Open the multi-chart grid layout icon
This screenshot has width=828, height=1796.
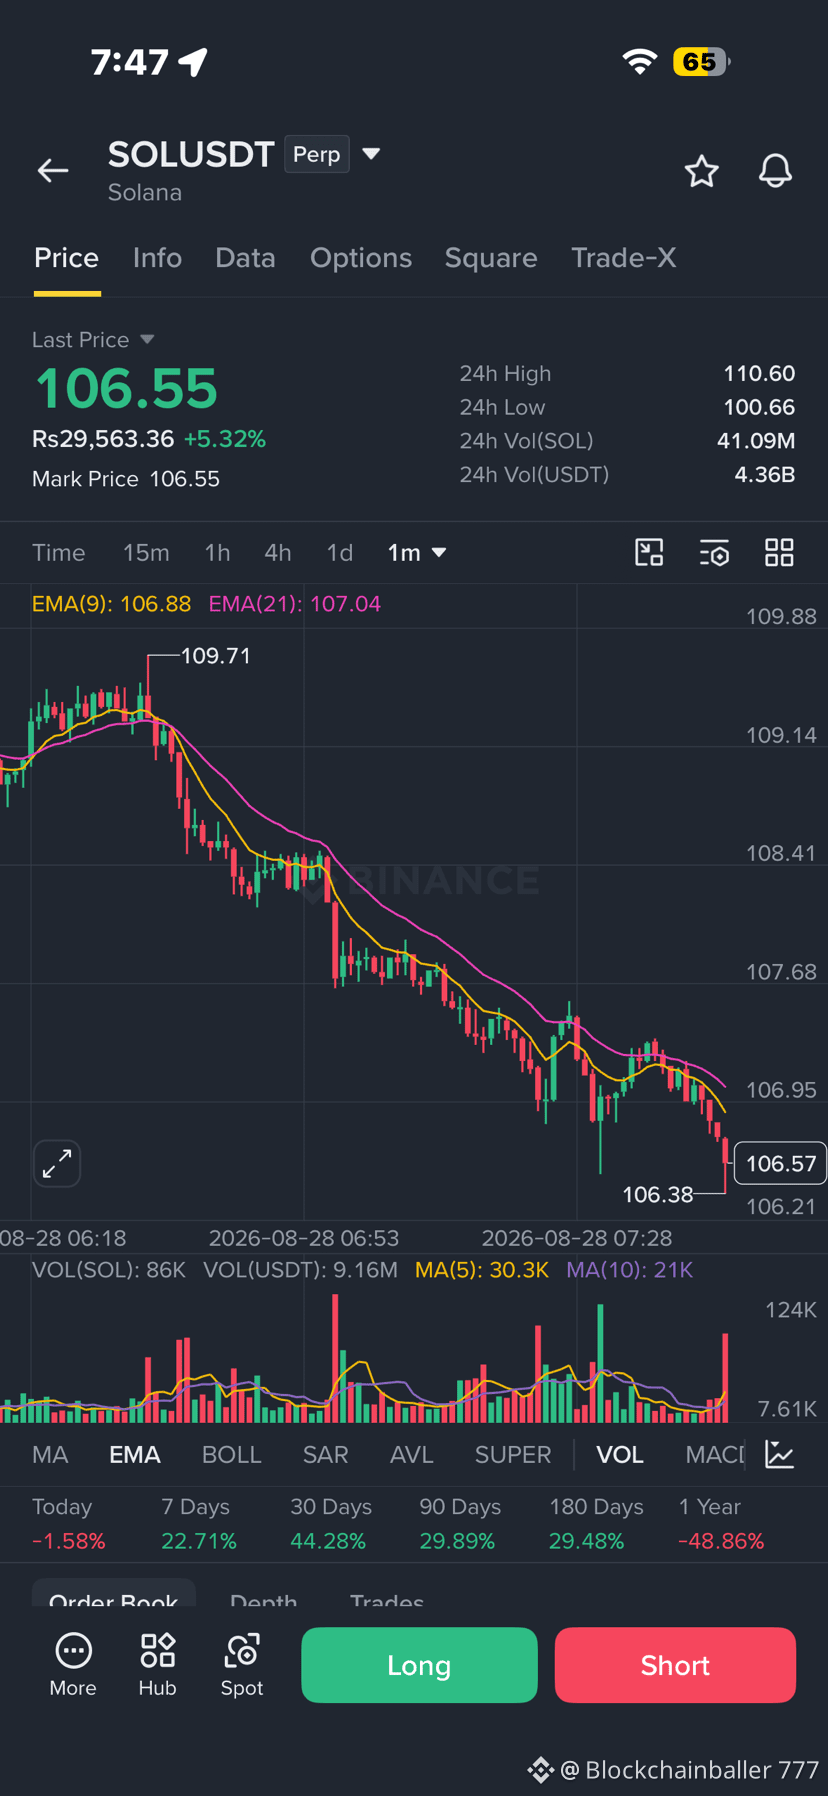coord(779,552)
